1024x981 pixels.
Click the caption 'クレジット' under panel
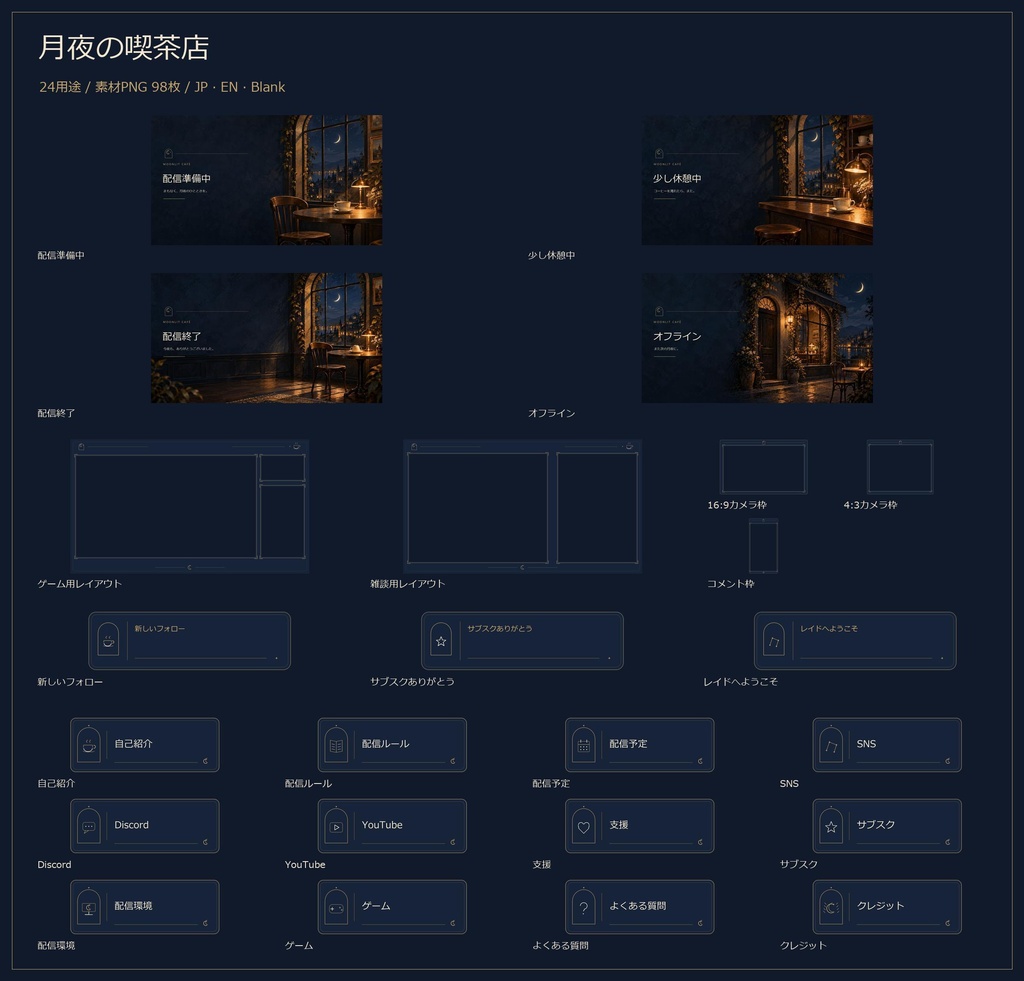803,945
